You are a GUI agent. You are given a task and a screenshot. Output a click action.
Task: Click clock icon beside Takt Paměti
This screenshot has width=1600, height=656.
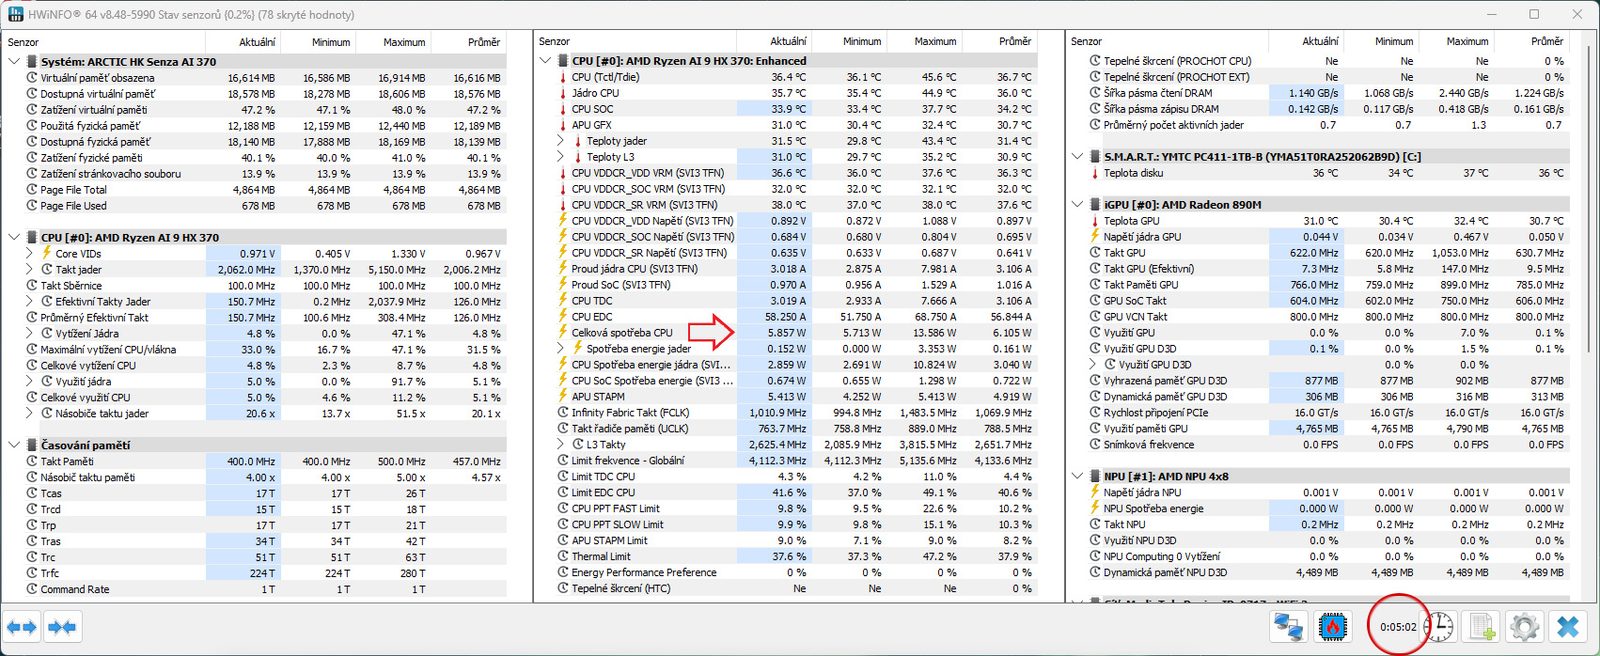coord(32,461)
